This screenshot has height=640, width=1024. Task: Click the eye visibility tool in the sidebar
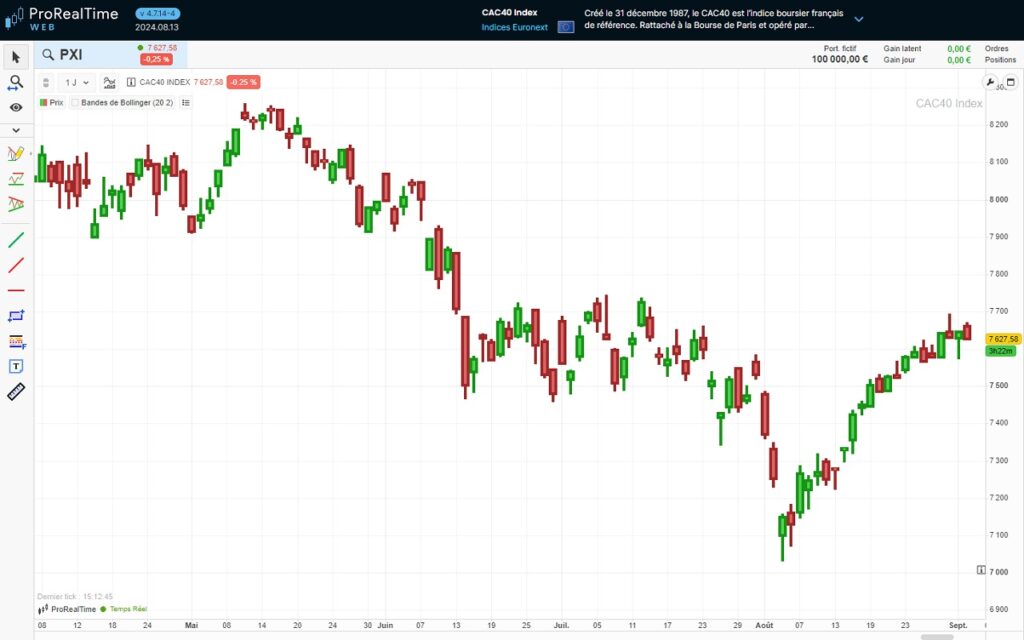pyautogui.click(x=14, y=107)
